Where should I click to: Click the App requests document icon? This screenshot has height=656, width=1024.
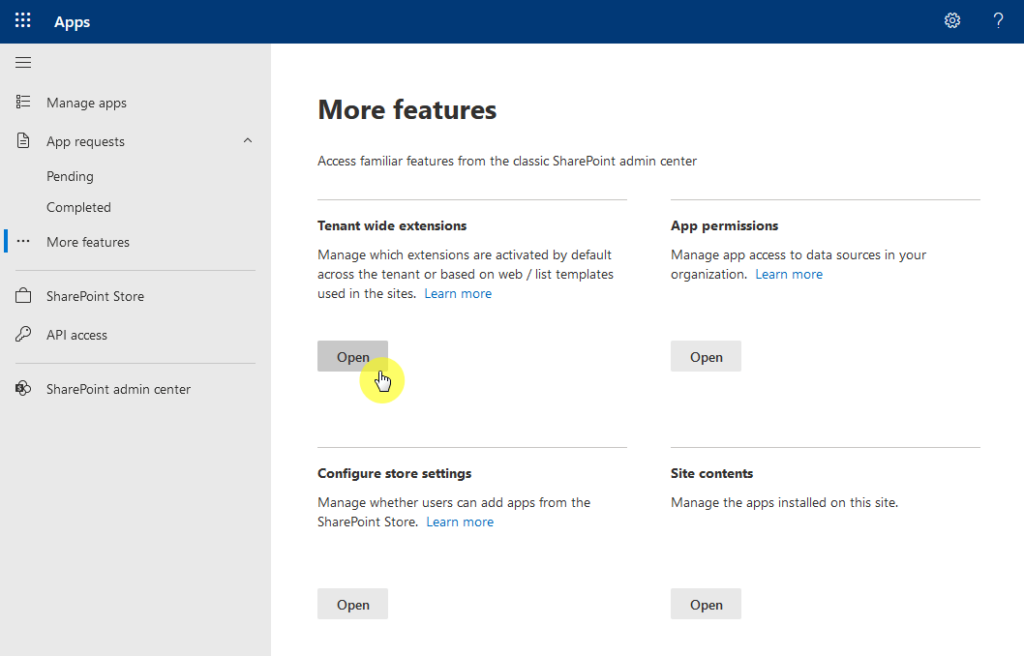pyautogui.click(x=24, y=140)
